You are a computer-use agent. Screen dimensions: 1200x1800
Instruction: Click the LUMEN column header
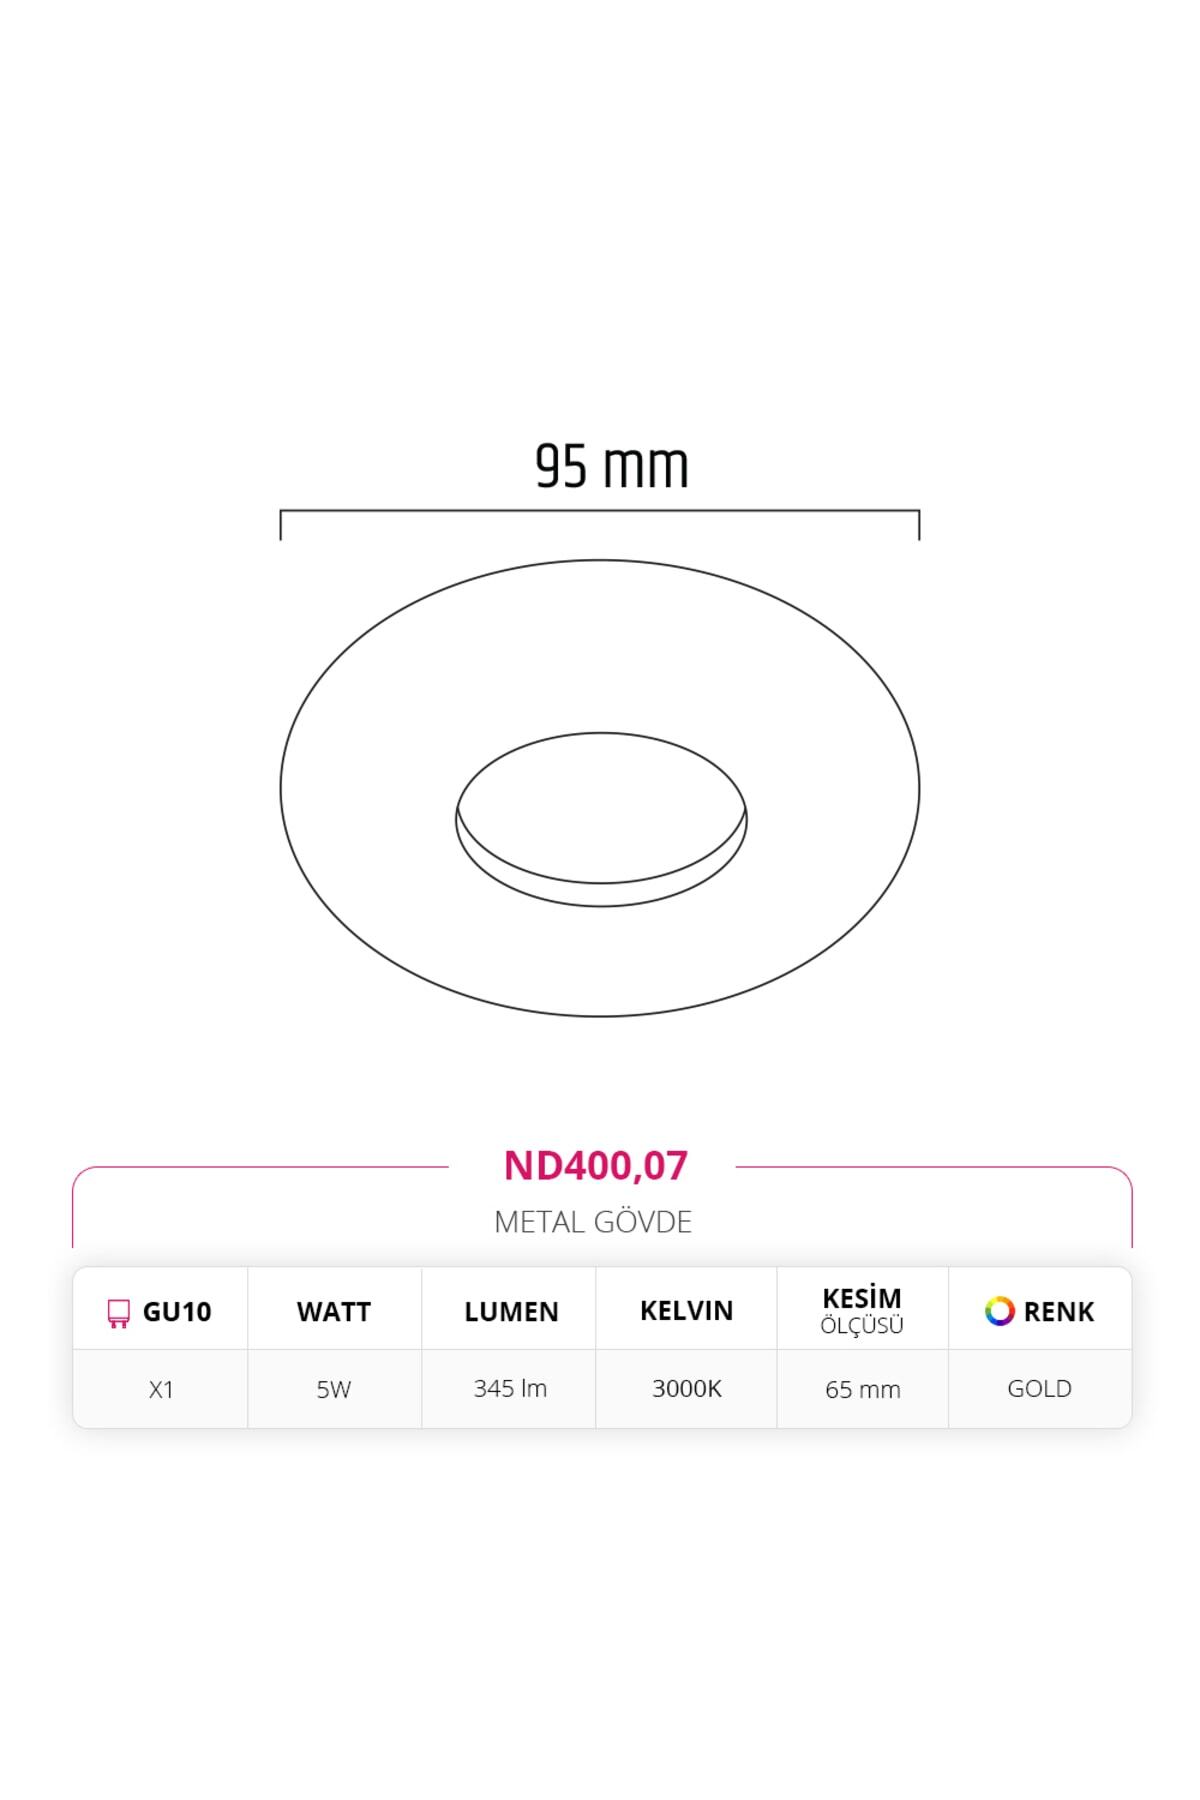click(511, 1312)
